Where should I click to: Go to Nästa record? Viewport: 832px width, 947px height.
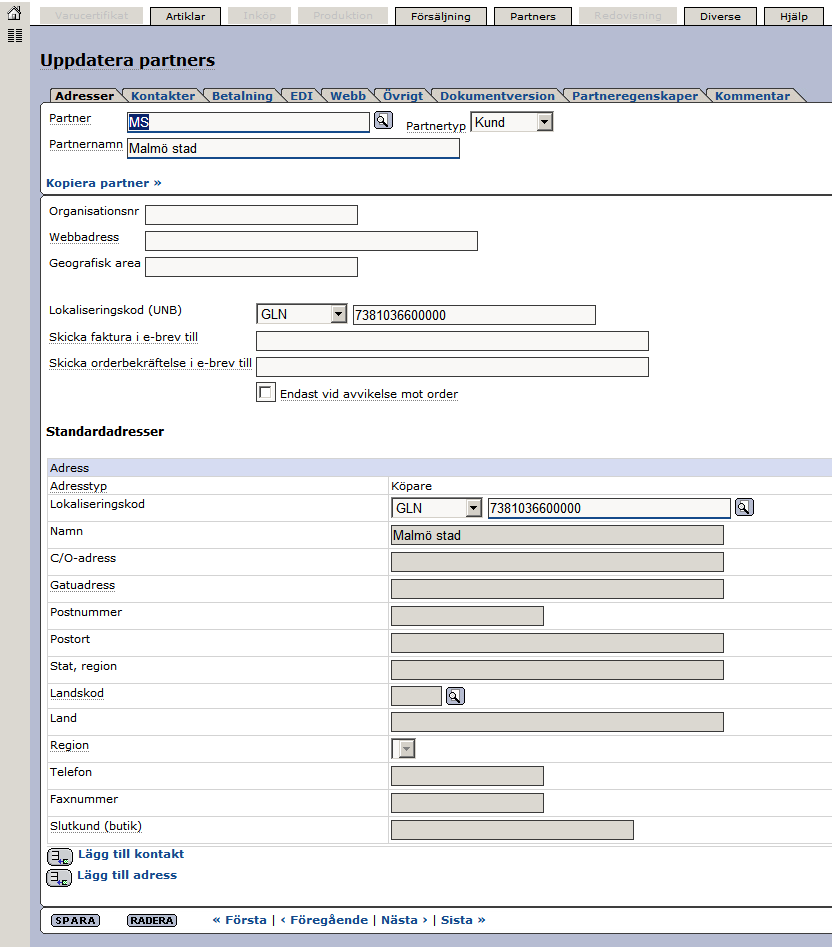coord(405,920)
